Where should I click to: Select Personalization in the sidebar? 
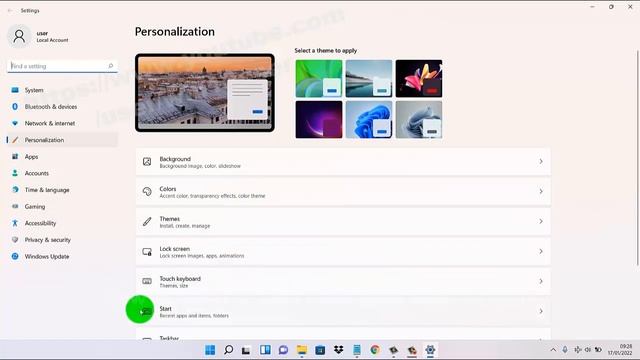(x=62, y=140)
